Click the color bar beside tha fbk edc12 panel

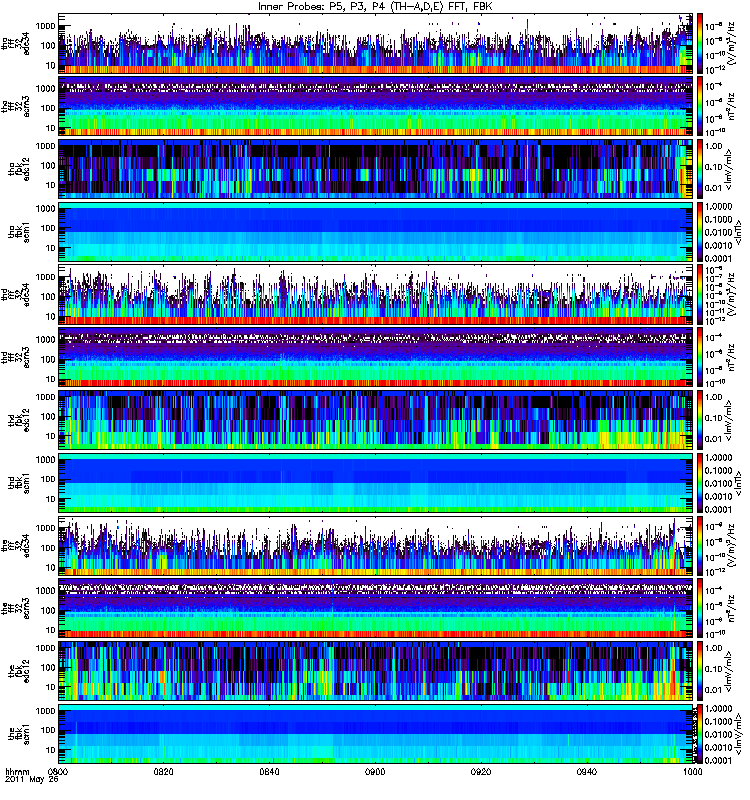[x=699, y=169]
